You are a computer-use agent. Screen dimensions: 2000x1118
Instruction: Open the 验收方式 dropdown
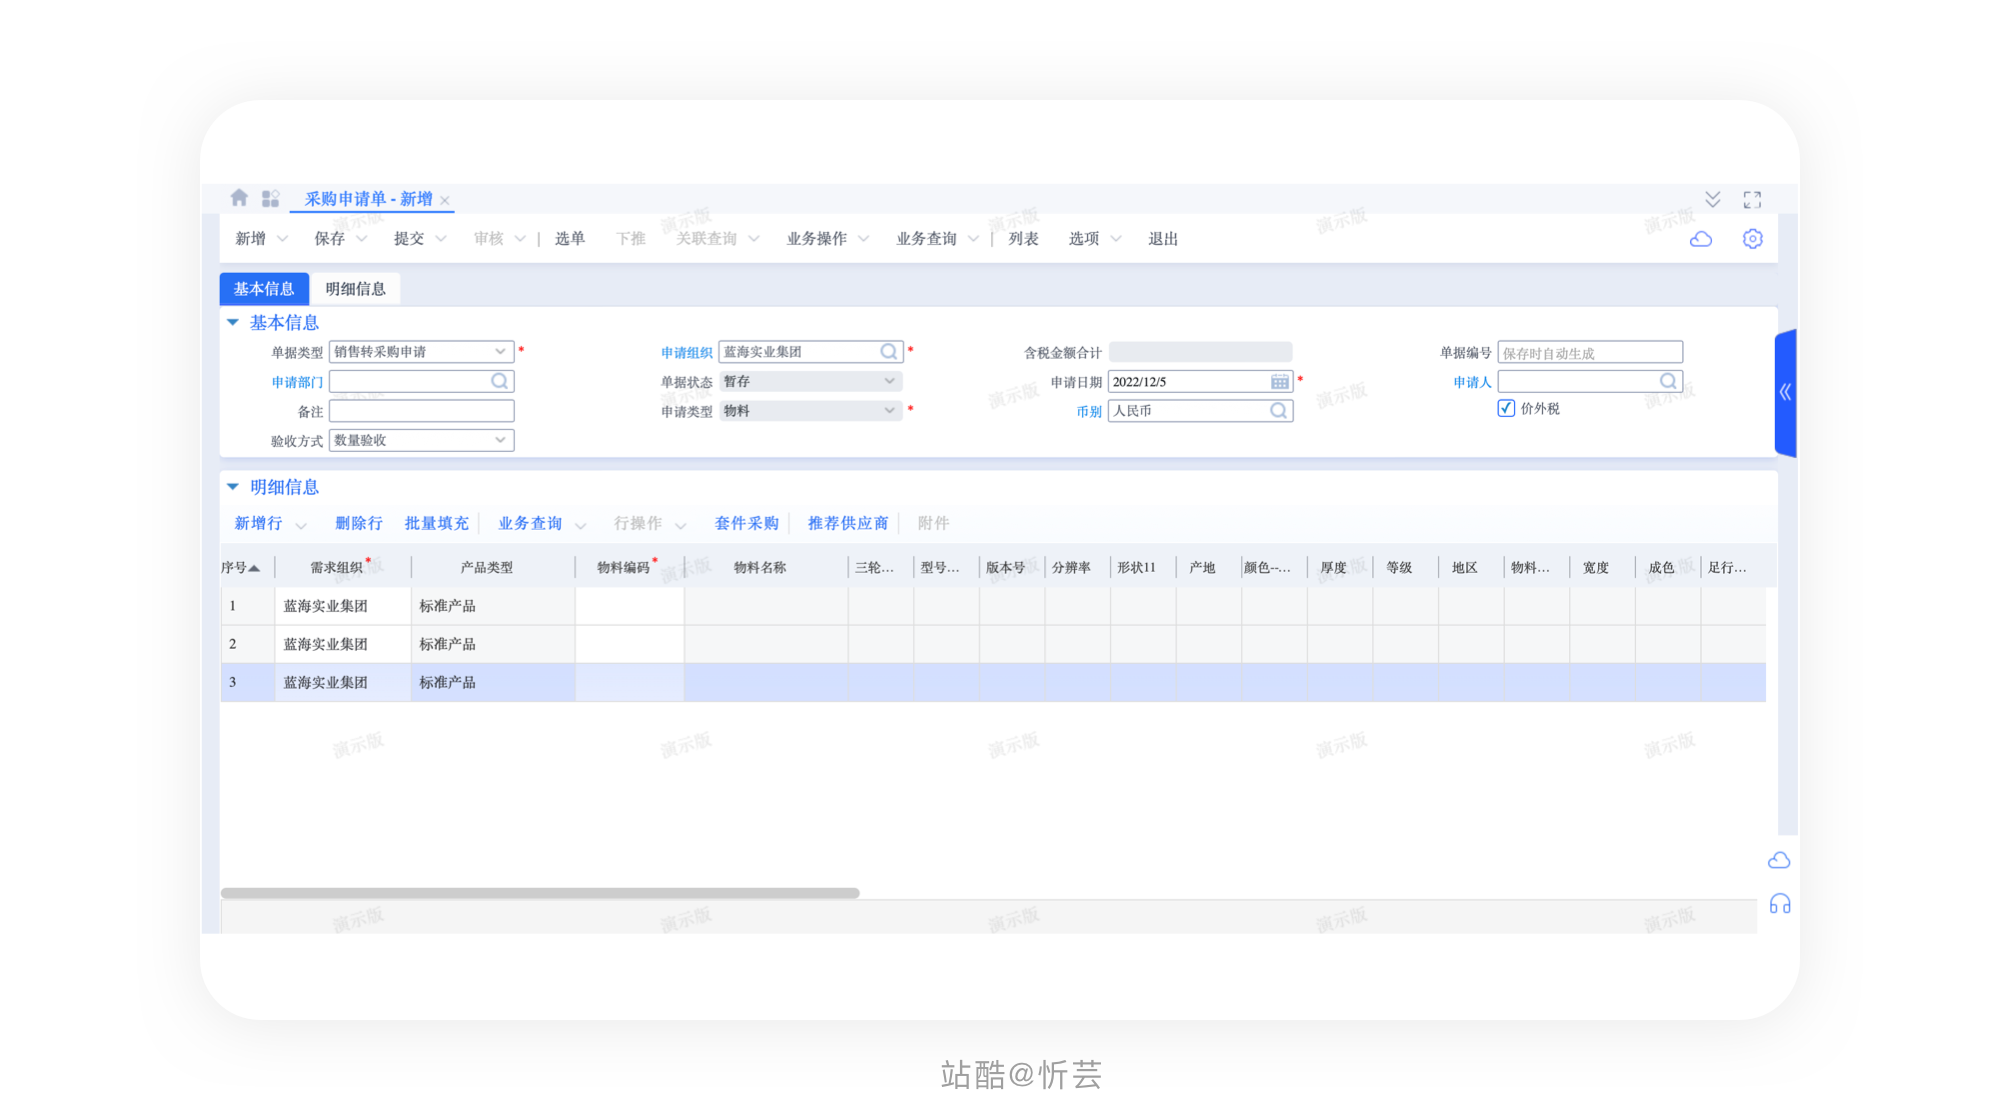(500, 440)
